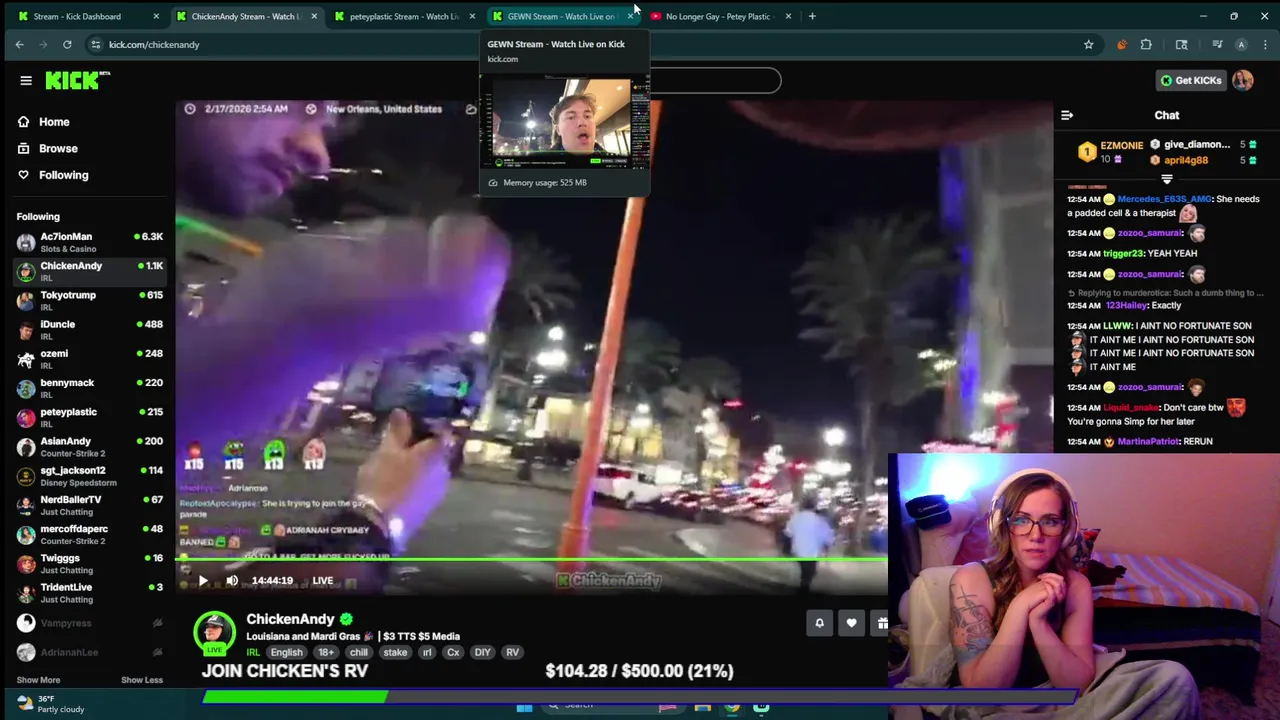
Task: Open the Kick hamburger menu
Action: (x=26, y=81)
